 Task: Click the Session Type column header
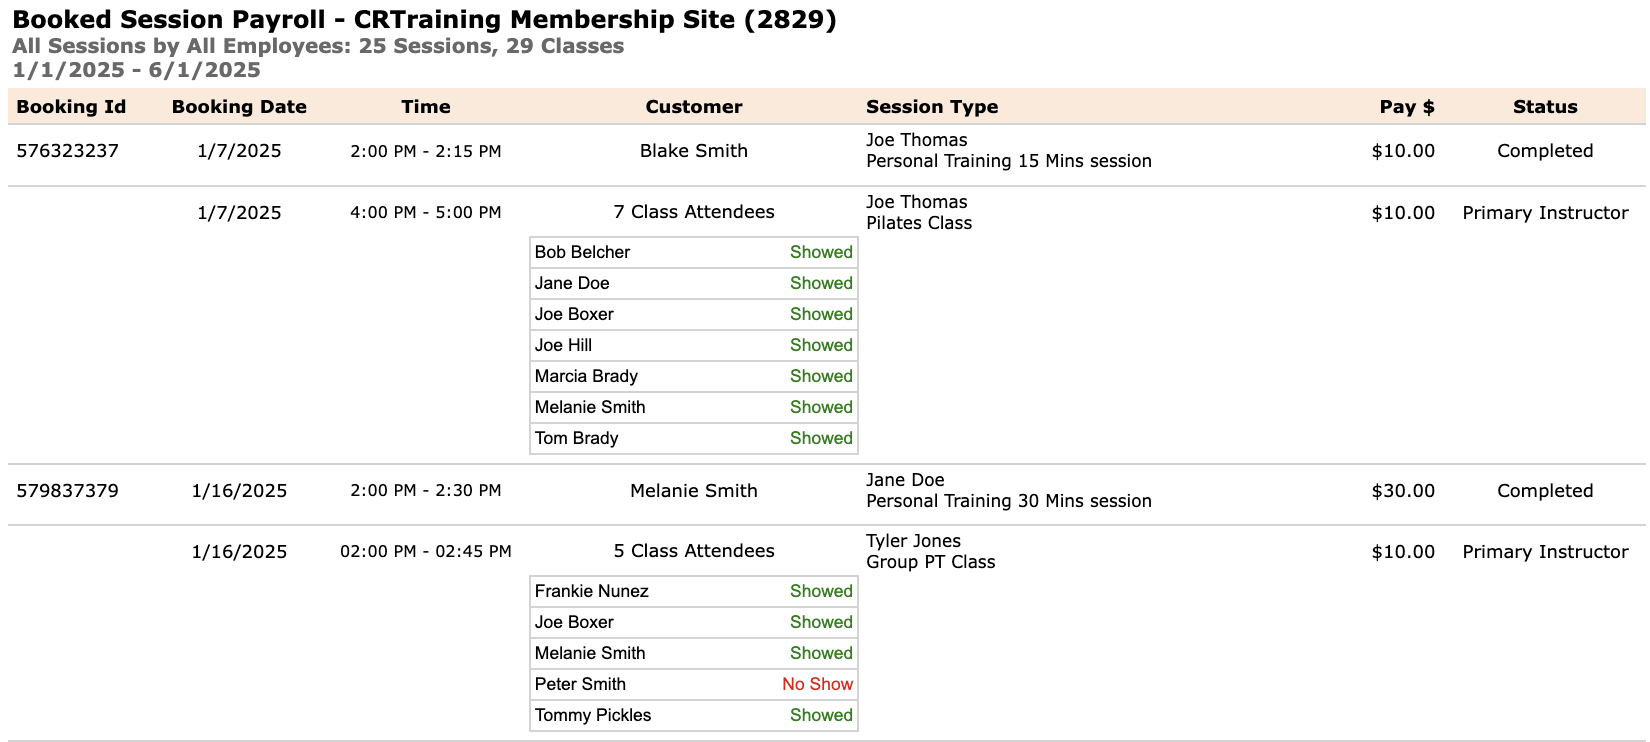pyautogui.click(x=932, y=107)
